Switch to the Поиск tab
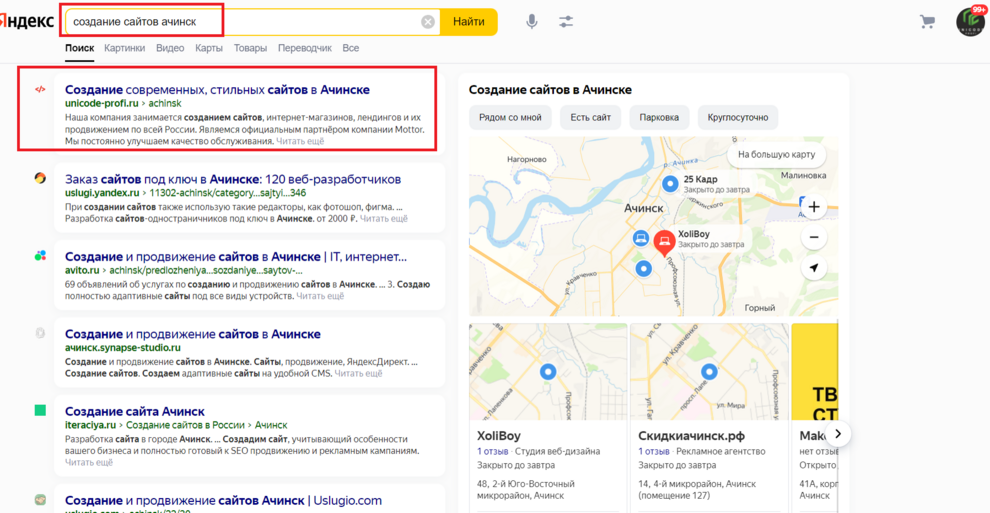 coord(80,48)
